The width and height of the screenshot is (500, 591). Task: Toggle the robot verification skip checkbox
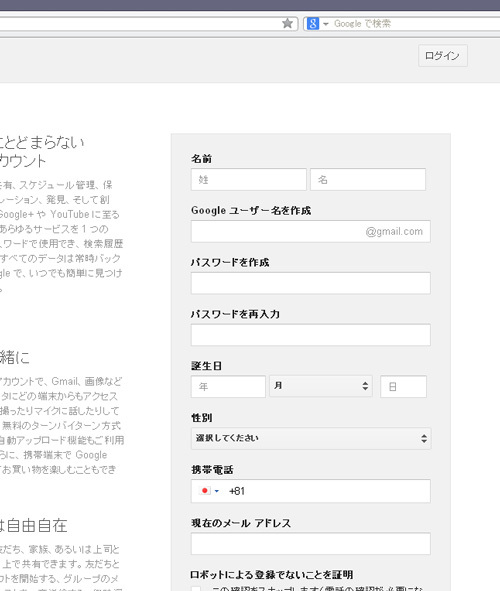(196, 589)
